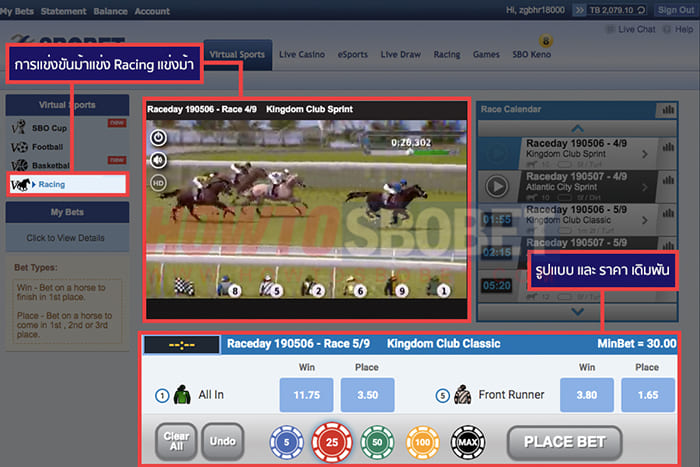Select the orange 100 chip
The width and height of the screenshot is (700, 467).
422,442
